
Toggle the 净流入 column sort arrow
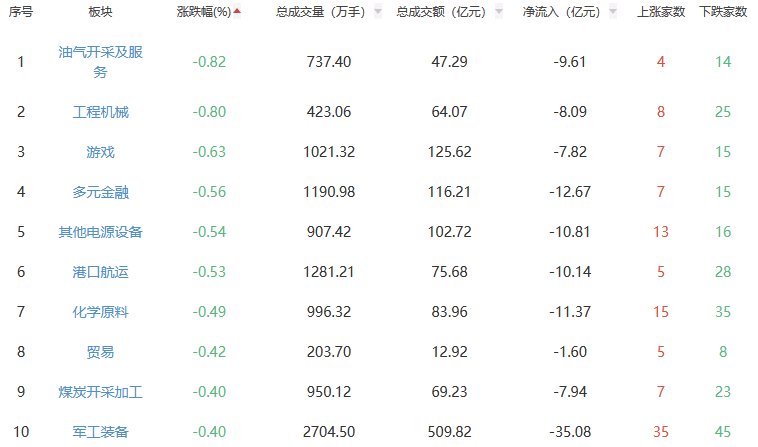(x=611, y=12)
